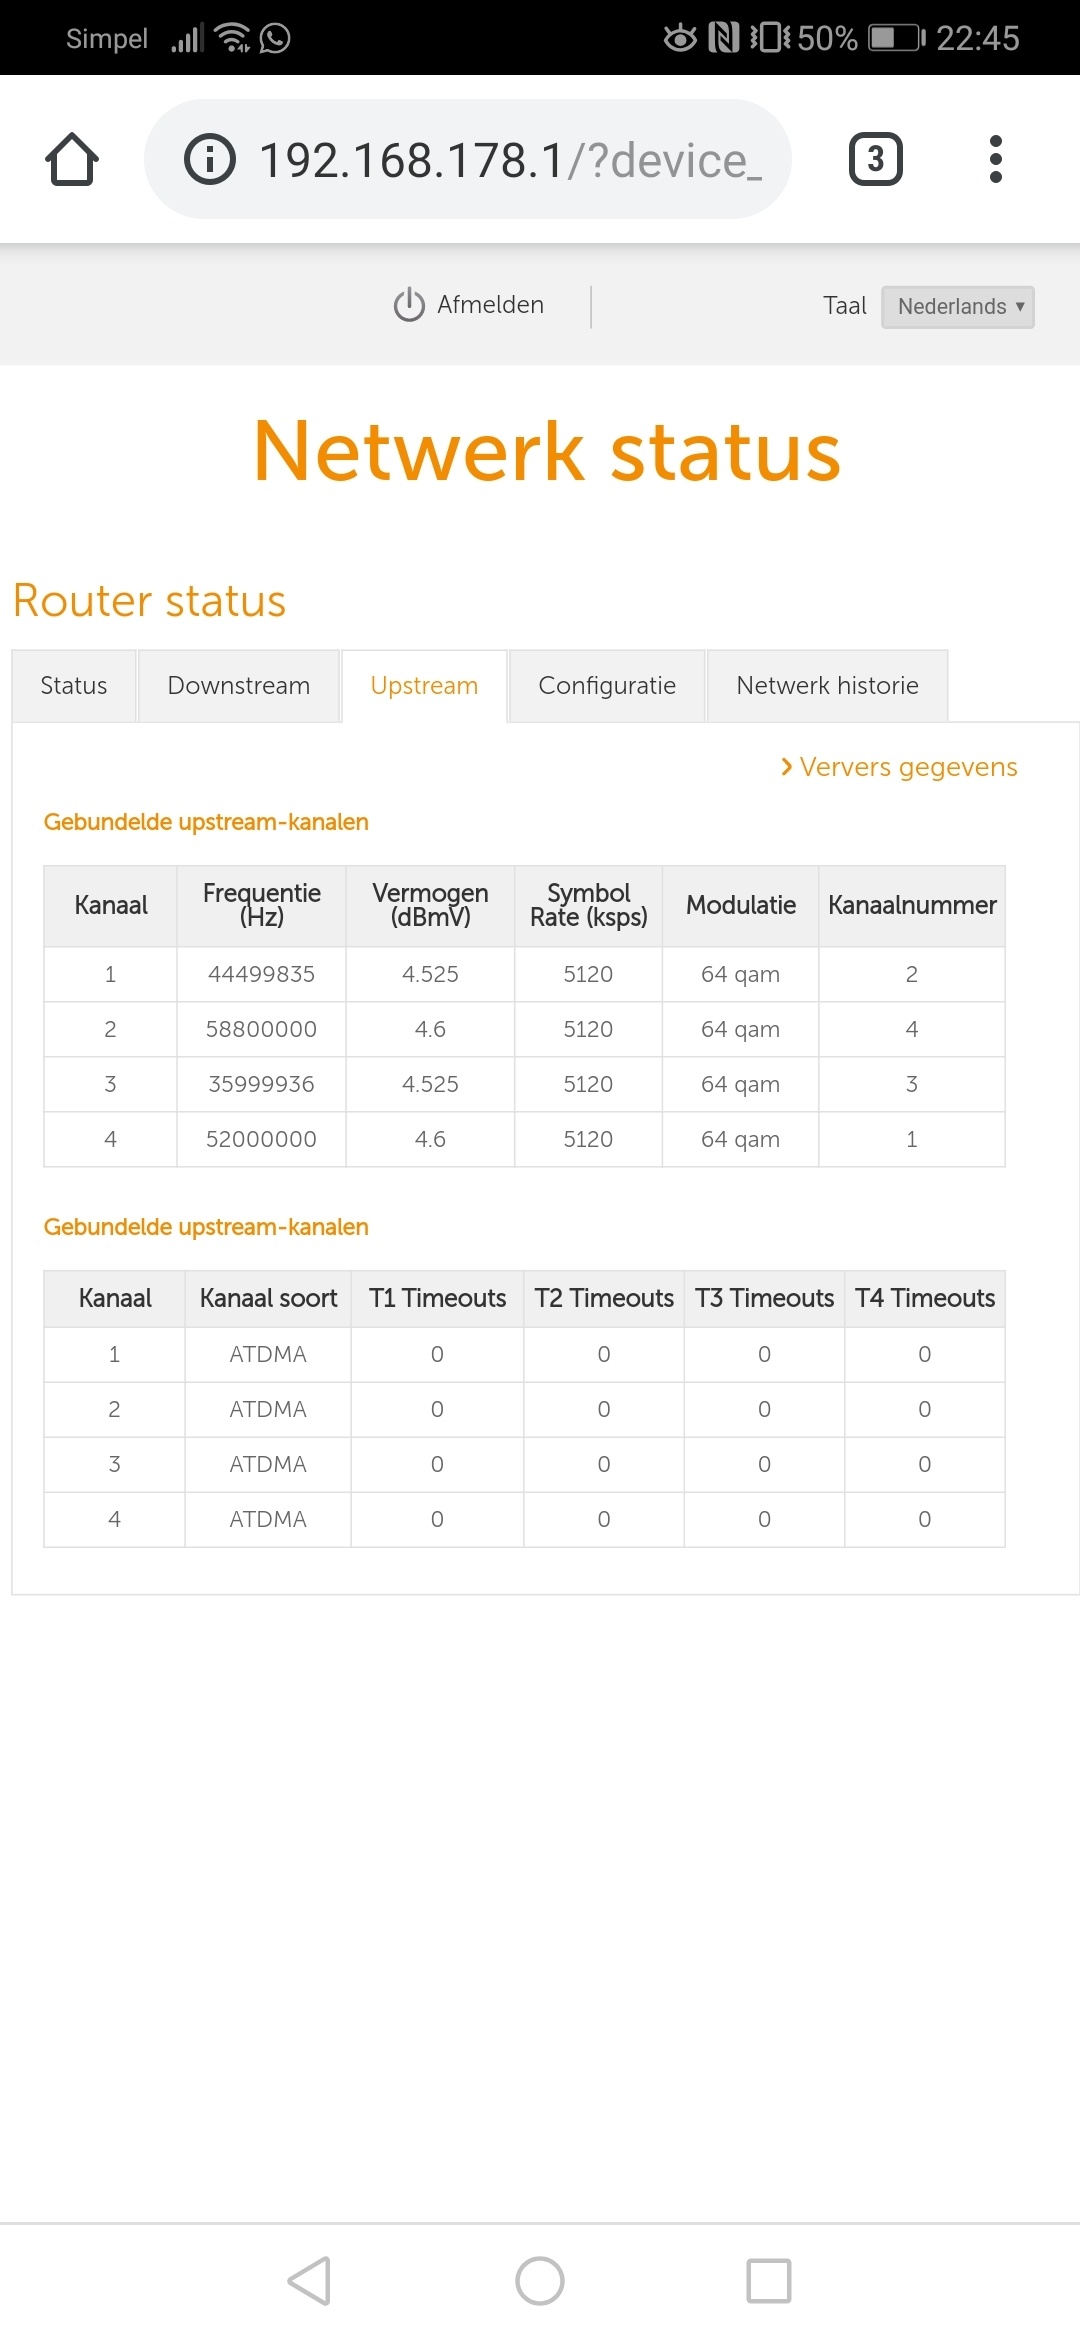1080x2340 pixels.
Task: Open the Configuratie tab
Action: 607,686
